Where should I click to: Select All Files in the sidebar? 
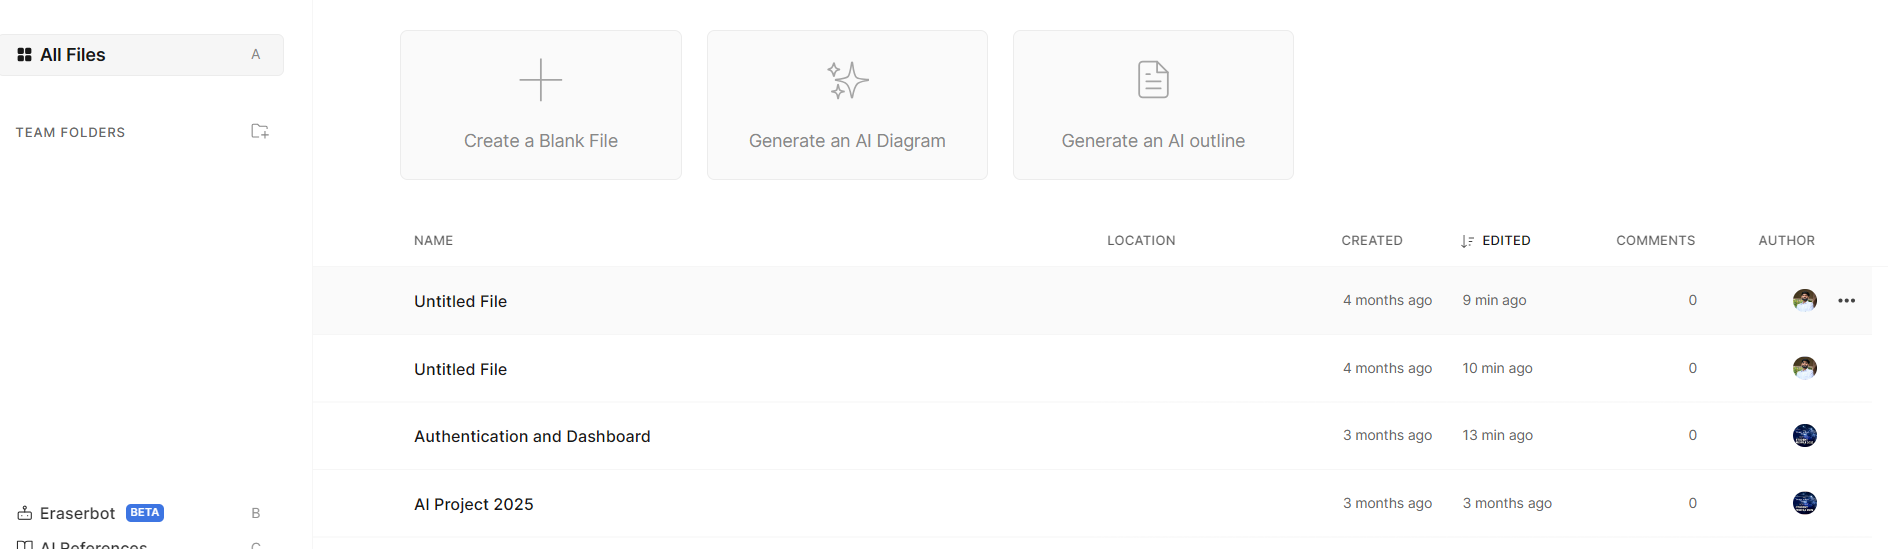[142, 55]
